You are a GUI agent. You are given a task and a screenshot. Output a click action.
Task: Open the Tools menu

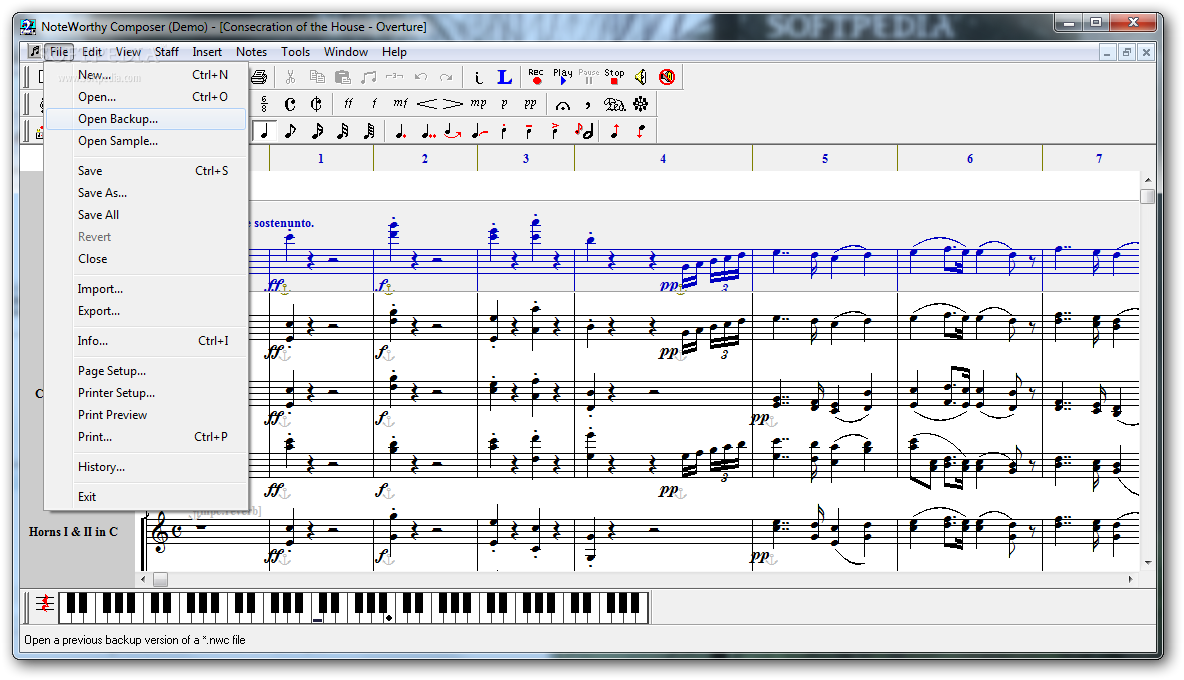click(295, 52)
